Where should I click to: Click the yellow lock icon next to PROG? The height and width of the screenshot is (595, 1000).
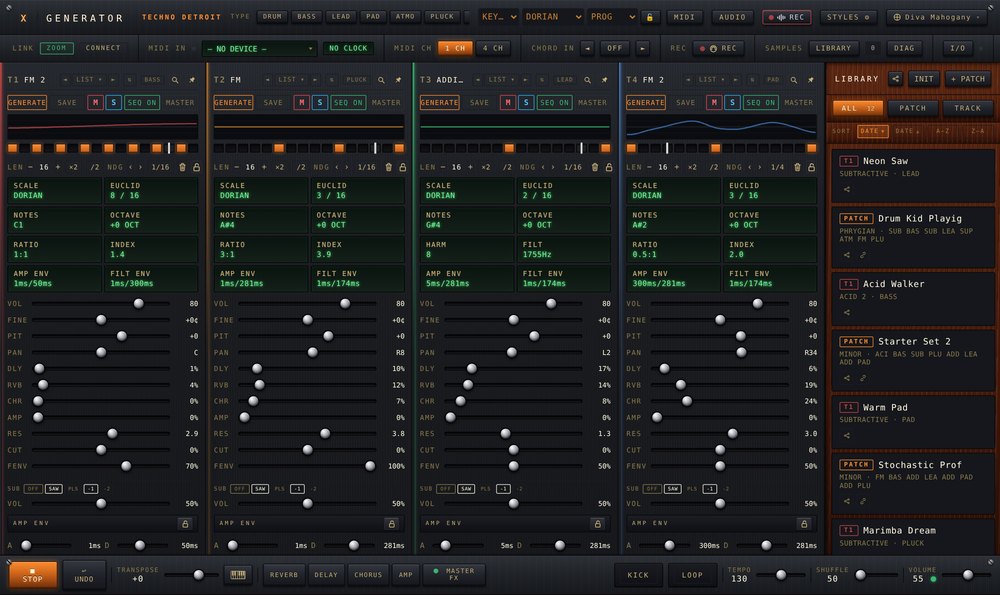point(649,17)
